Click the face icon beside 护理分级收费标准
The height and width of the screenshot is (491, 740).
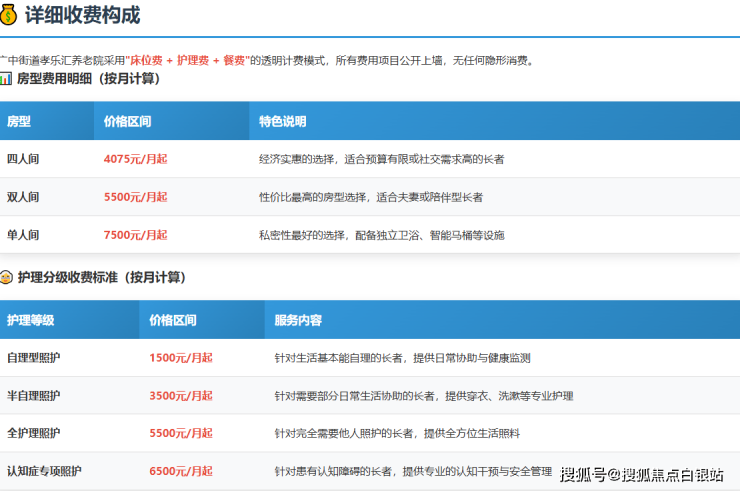(x=6, y=278)
